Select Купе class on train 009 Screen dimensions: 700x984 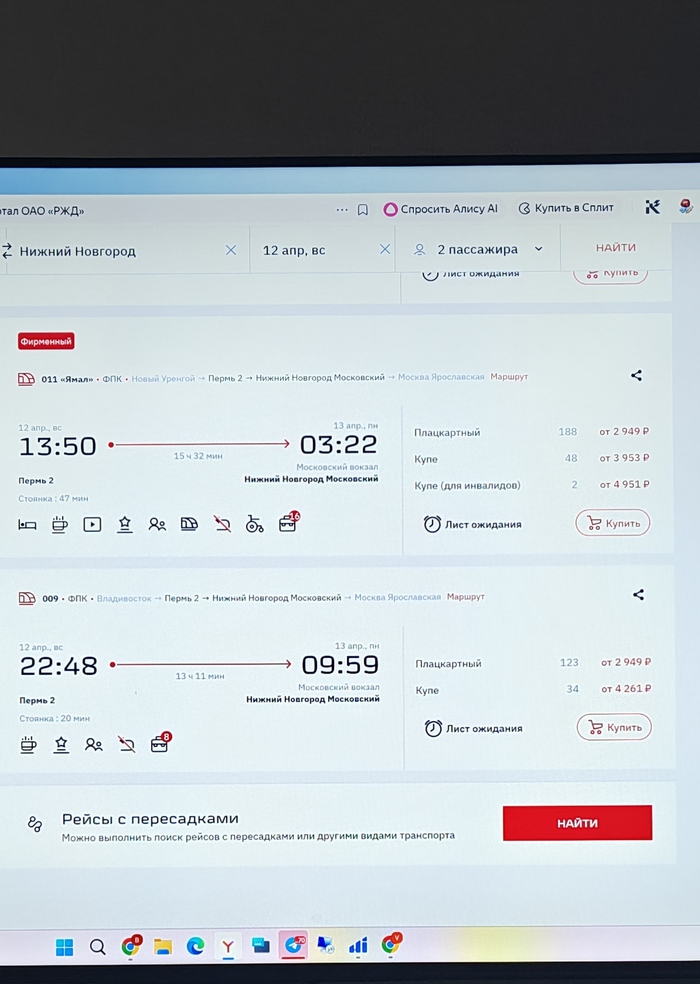[428, 690]
